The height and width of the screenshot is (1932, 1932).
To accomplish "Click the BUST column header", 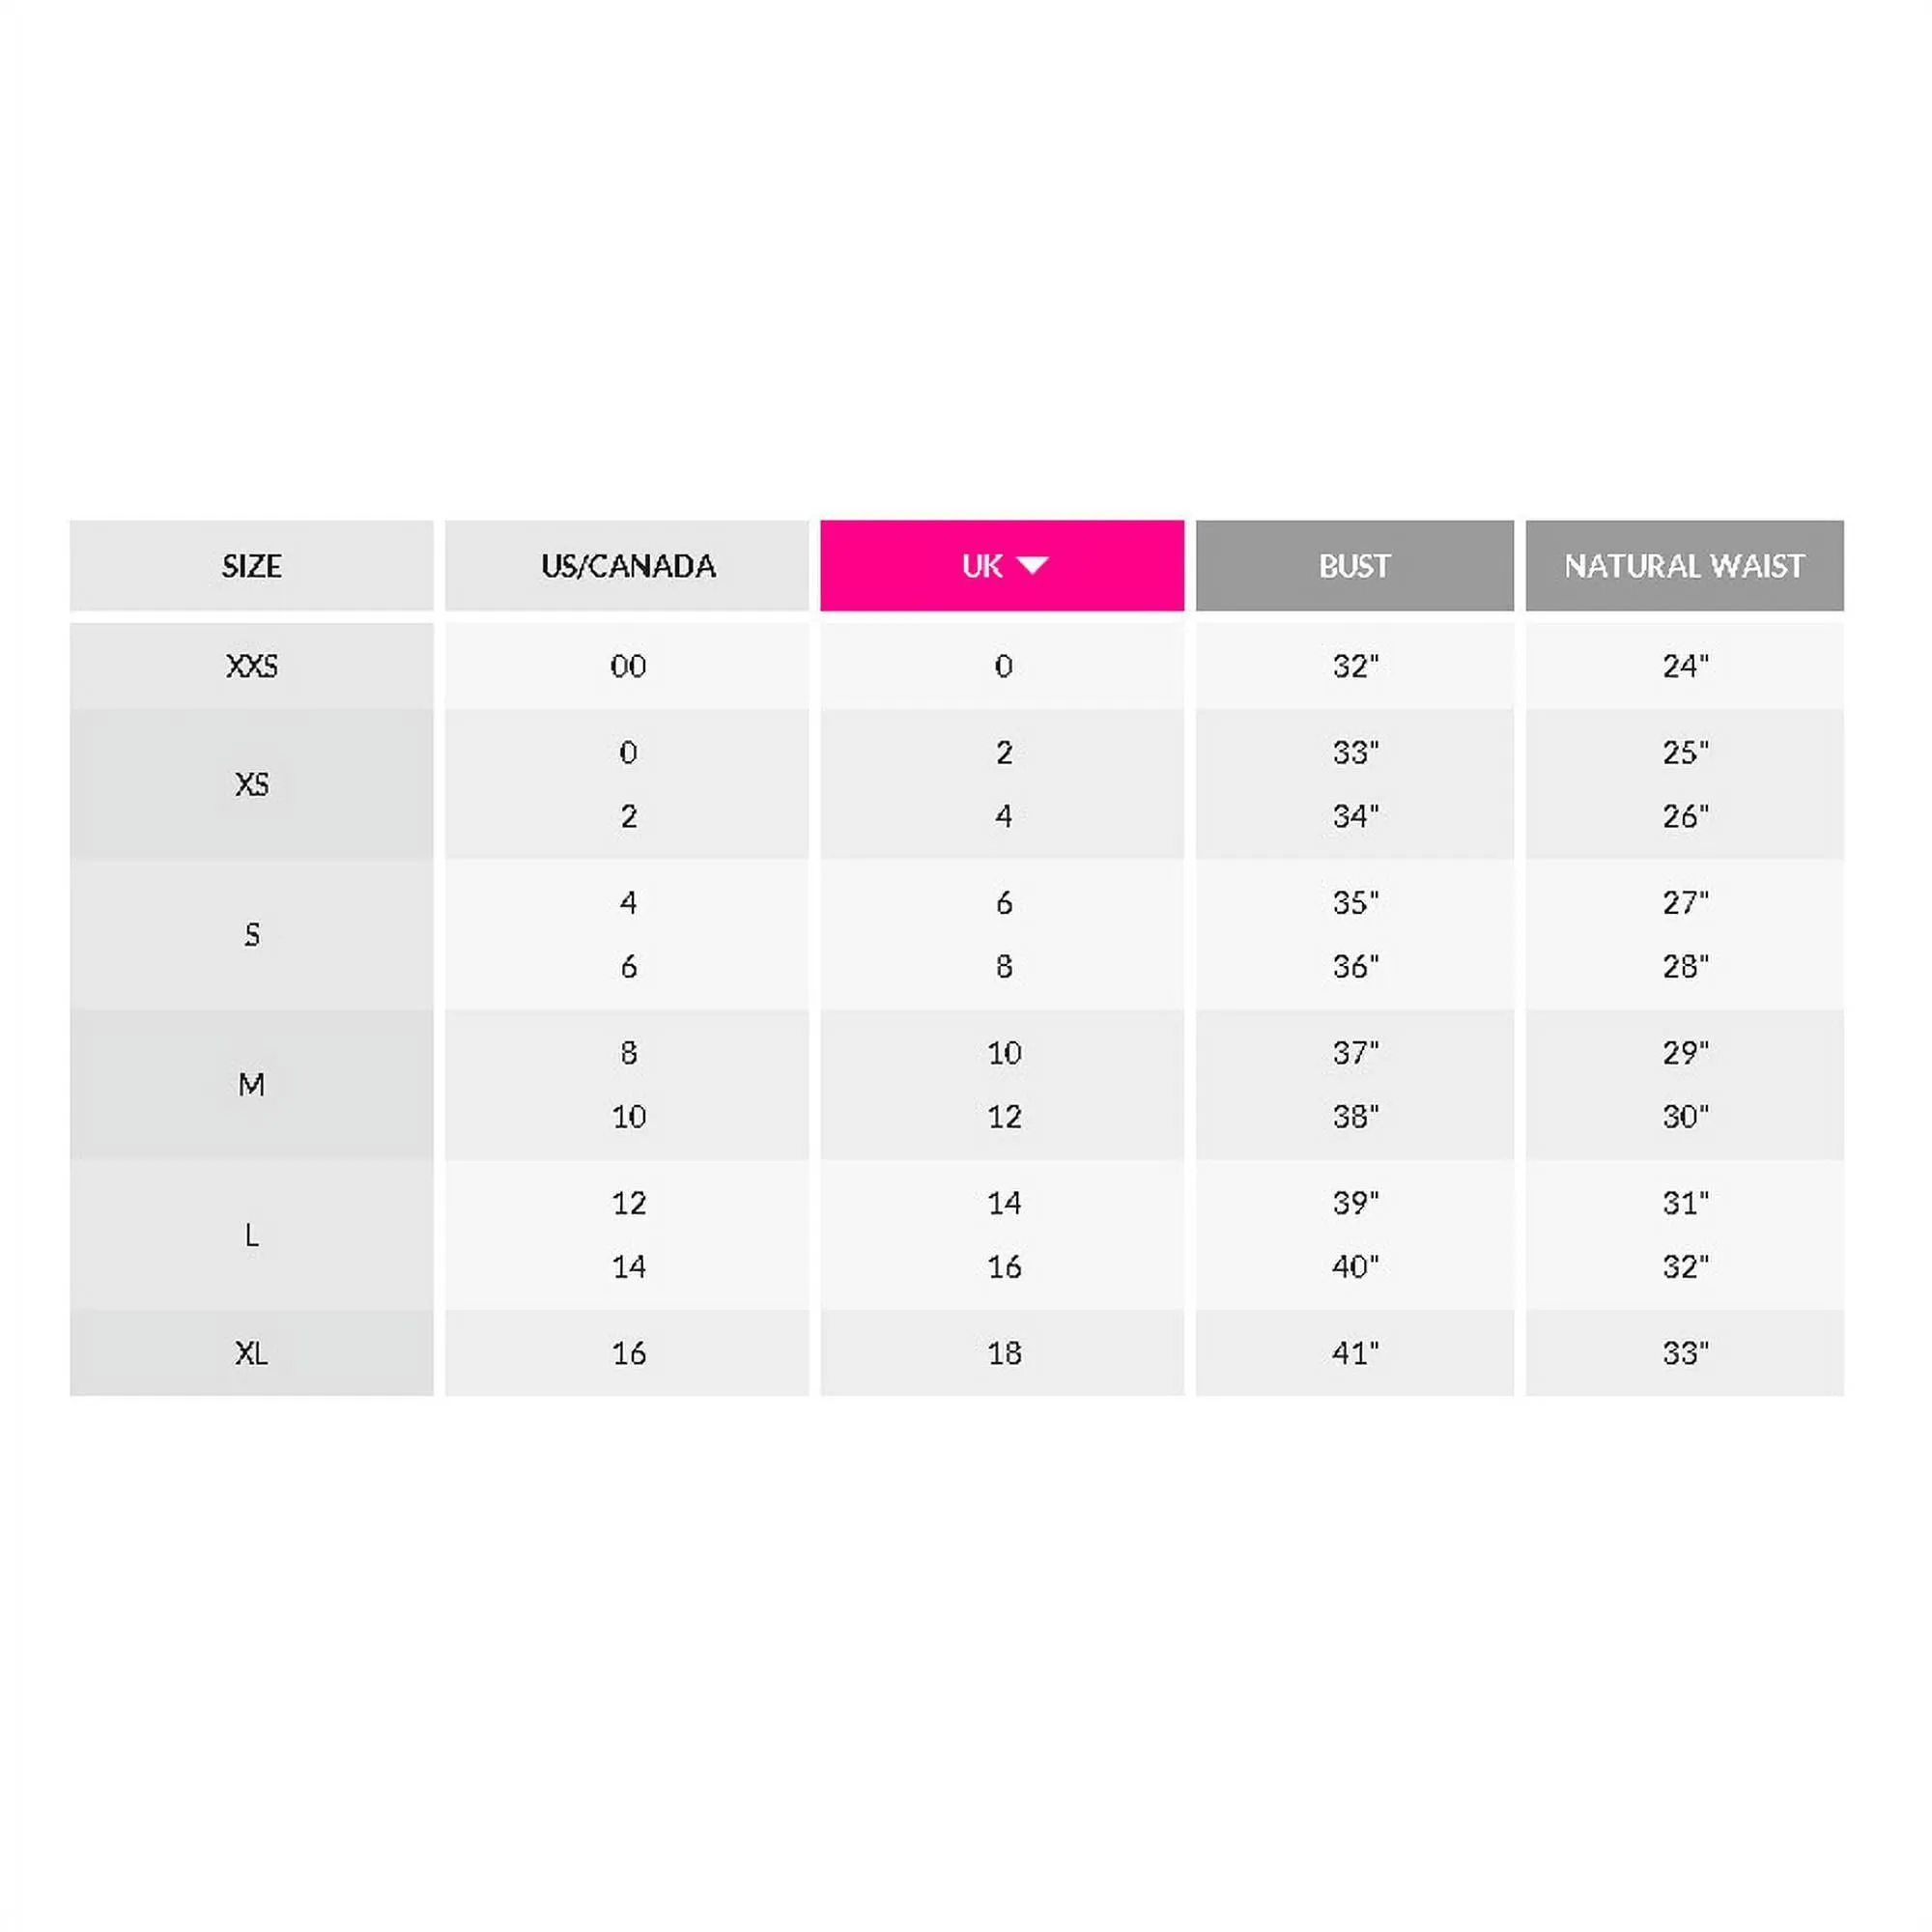I will [x=1354, y=566].
